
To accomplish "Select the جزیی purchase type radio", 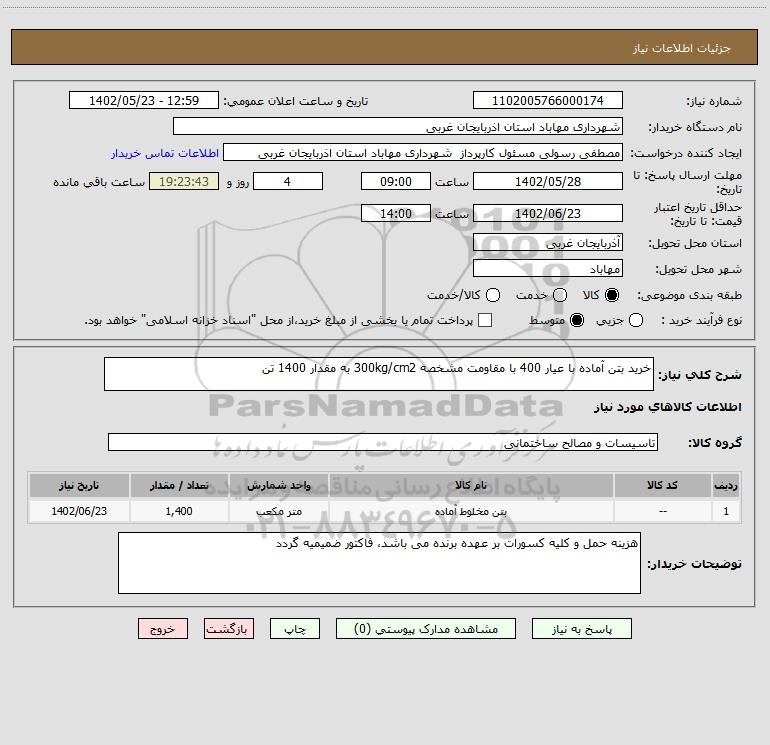I will pos(635,320).
